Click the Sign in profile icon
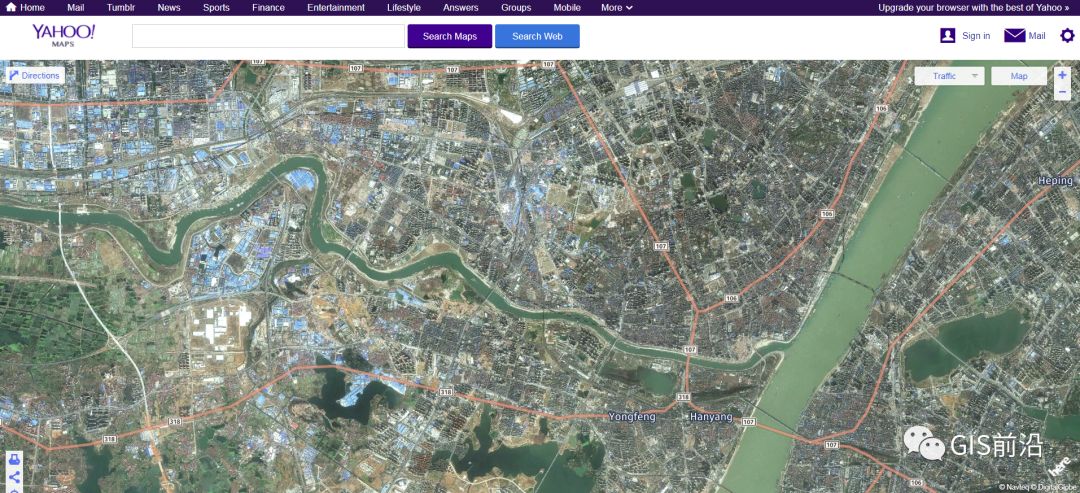Screen dimensions: 1080x493 (948, 36)
